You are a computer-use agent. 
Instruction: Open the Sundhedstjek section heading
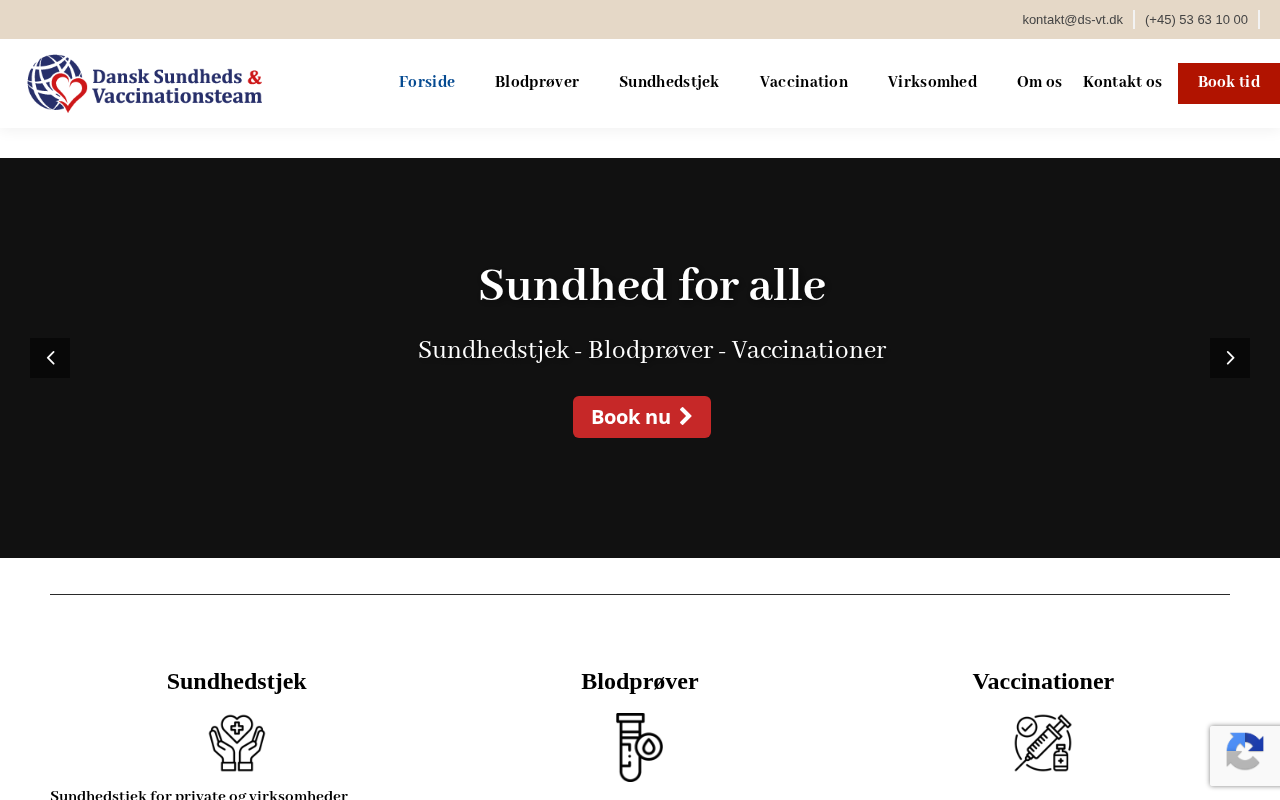237,682
